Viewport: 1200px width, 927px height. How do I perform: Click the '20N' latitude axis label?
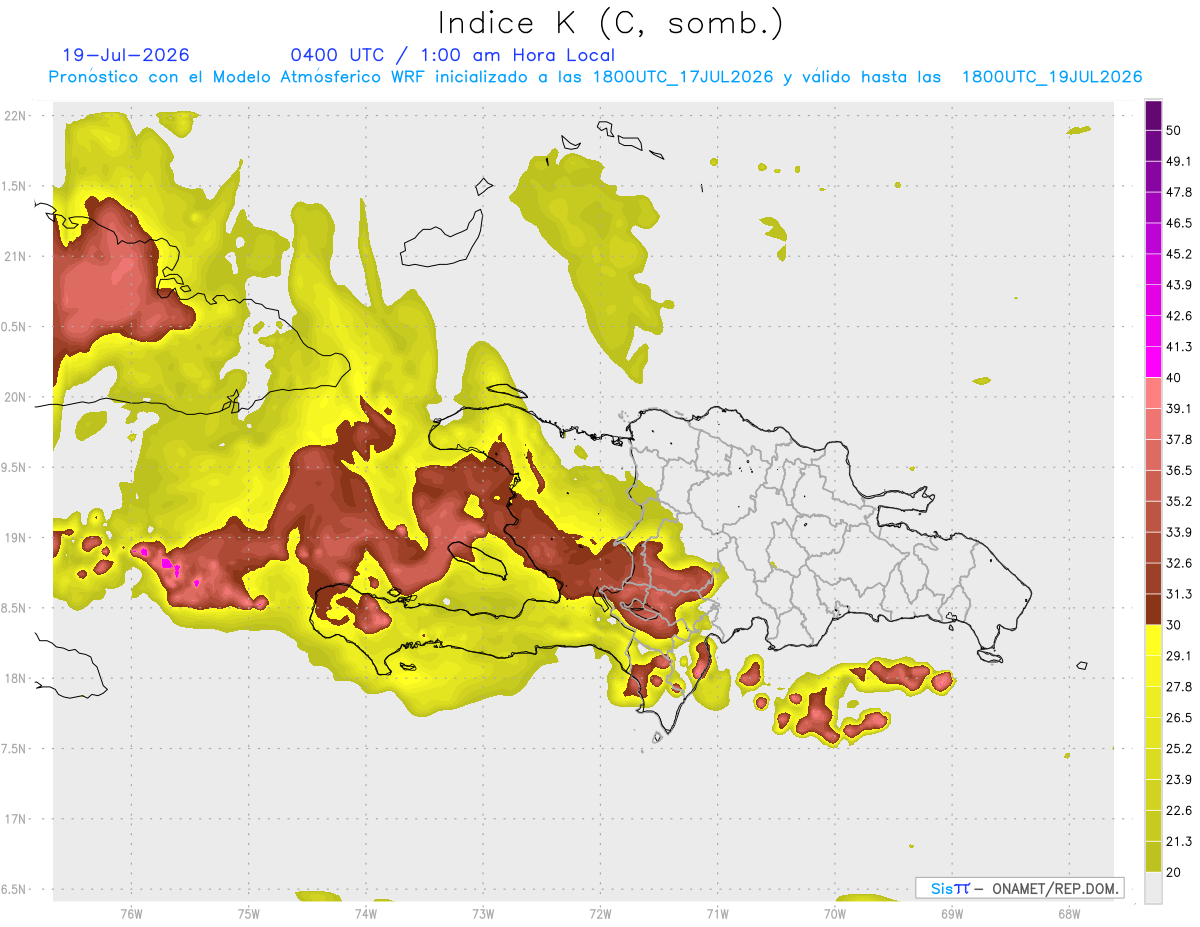point(15,397)
